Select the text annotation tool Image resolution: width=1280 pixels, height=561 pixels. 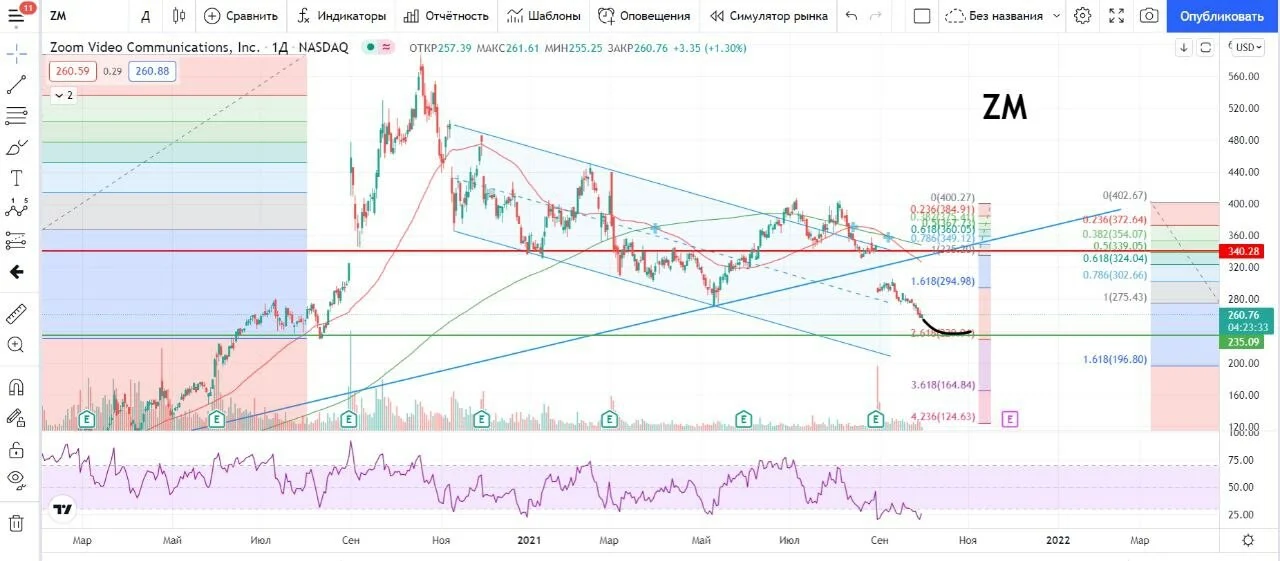pos(16,178)
